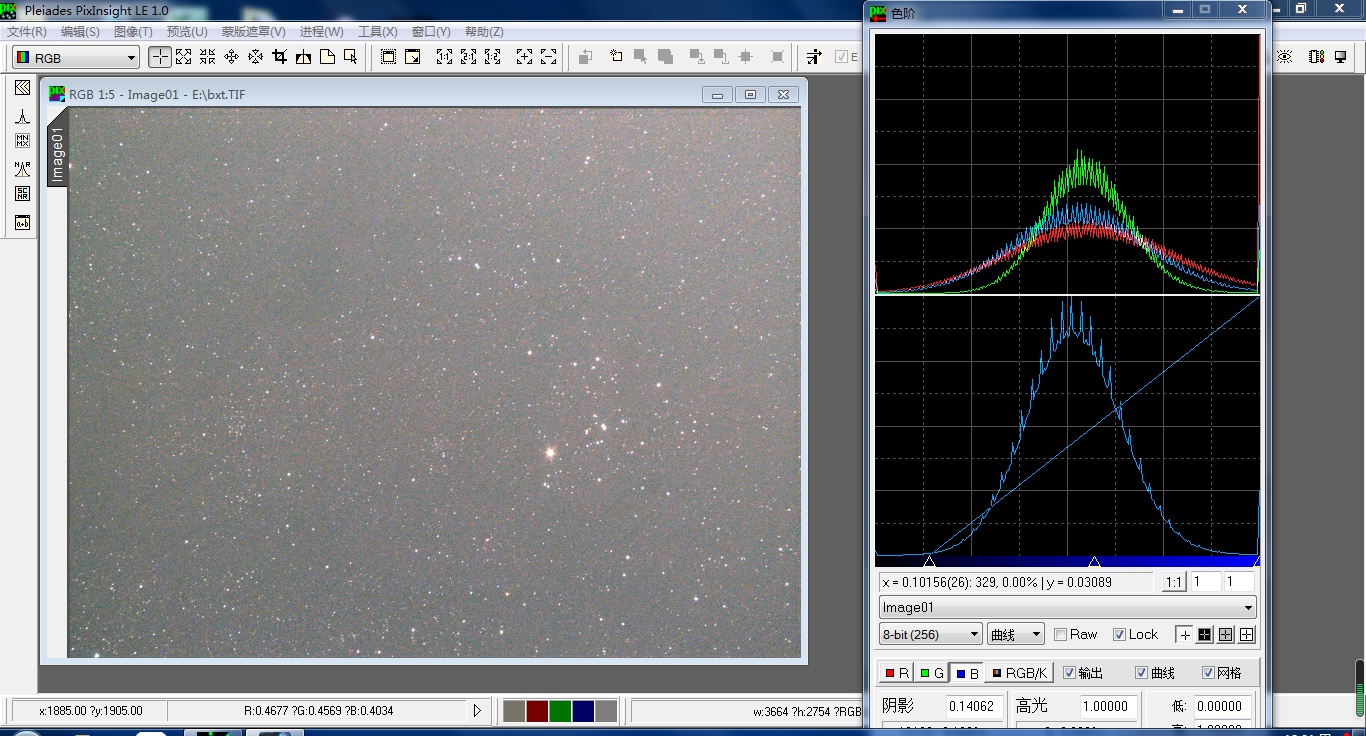This screenshot has height=736, width=1366.
Task: Open the MN/MX statistics tool in sidebar
Action: click(22, 142)
